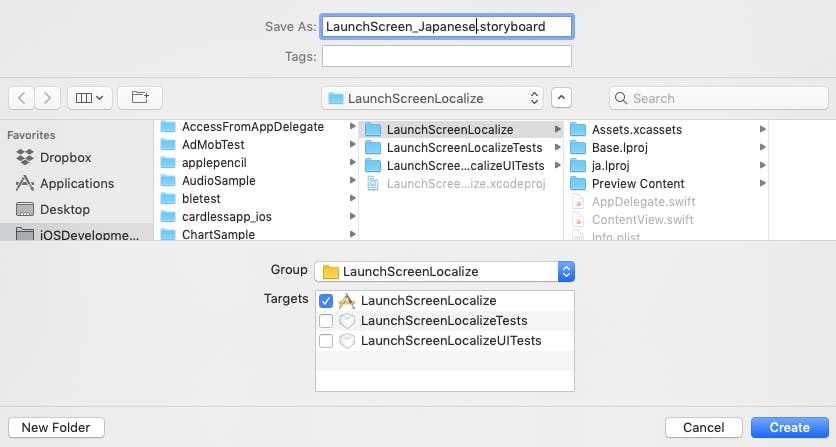This screenshot has height=447, width=836.
Task: Click the forward navigation arrow
Action: tap(47, 98)
